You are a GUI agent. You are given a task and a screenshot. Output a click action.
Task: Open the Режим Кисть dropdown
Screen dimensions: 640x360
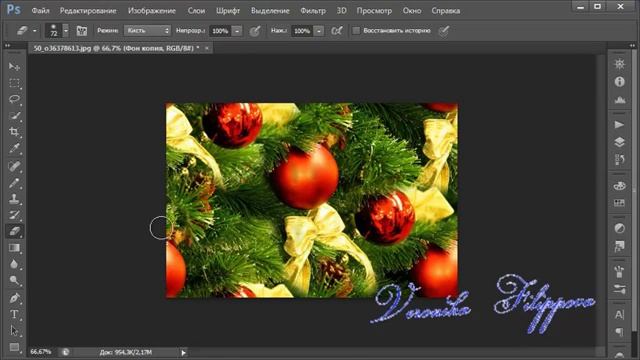click(147, 31)
